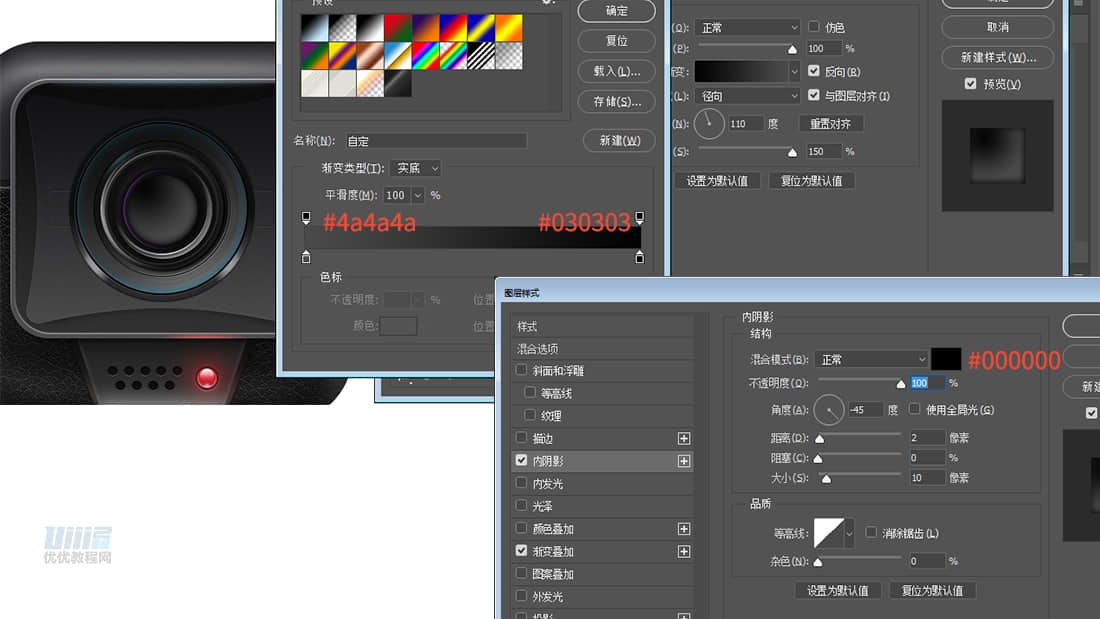Uncheck the 反向 reverse checkbox
The height and width of the screenshot is (619, 1100).
[x=814, y=71]
